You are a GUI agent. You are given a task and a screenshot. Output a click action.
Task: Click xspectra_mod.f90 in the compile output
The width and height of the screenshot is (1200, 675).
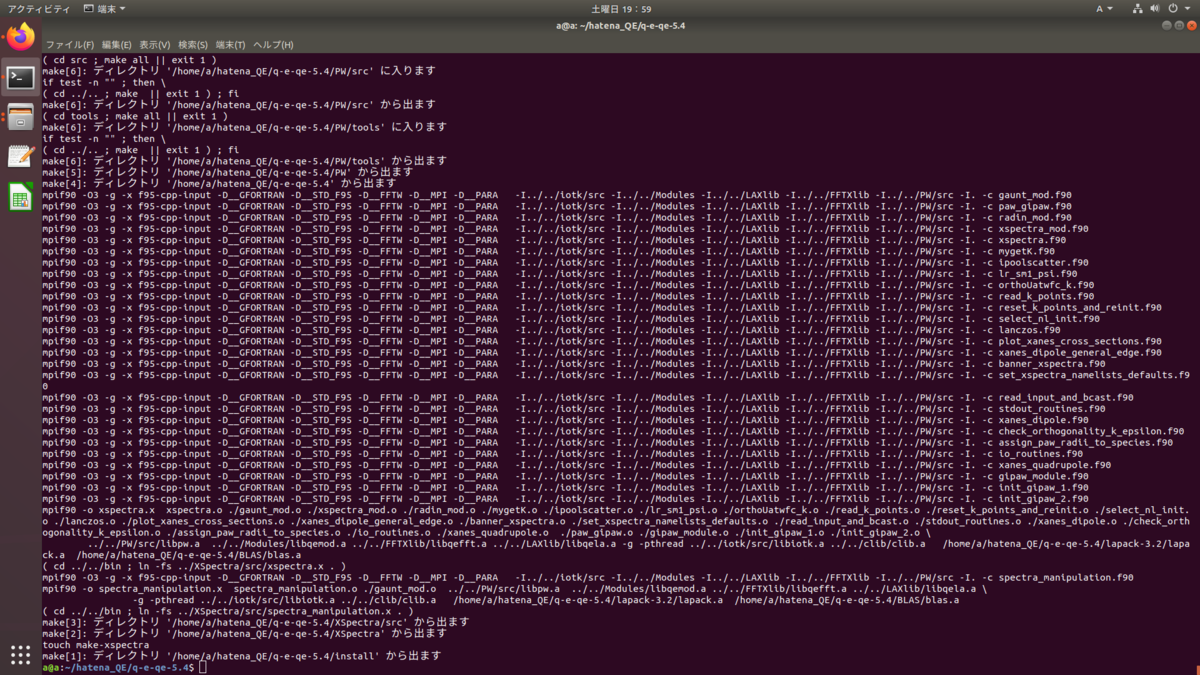pyautogui.click(x=1043, y=229)
